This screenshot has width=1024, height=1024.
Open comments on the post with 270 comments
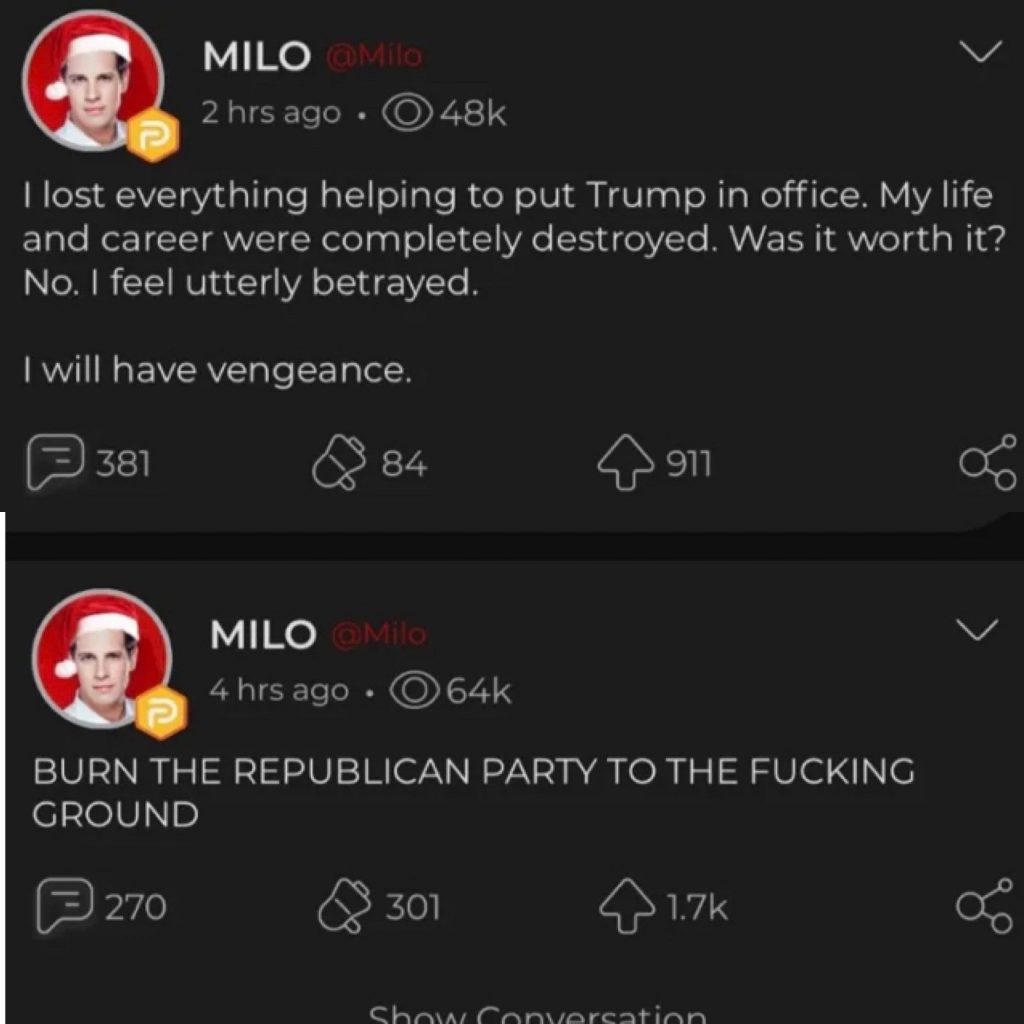tap(57, 906)
